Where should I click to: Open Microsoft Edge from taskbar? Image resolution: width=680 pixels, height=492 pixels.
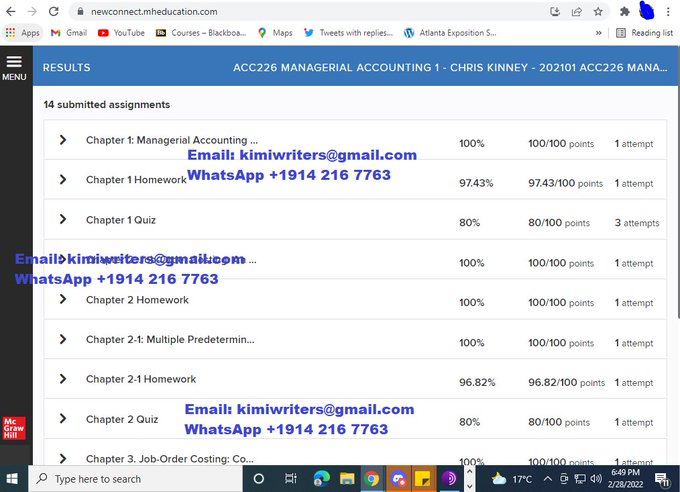321,479
